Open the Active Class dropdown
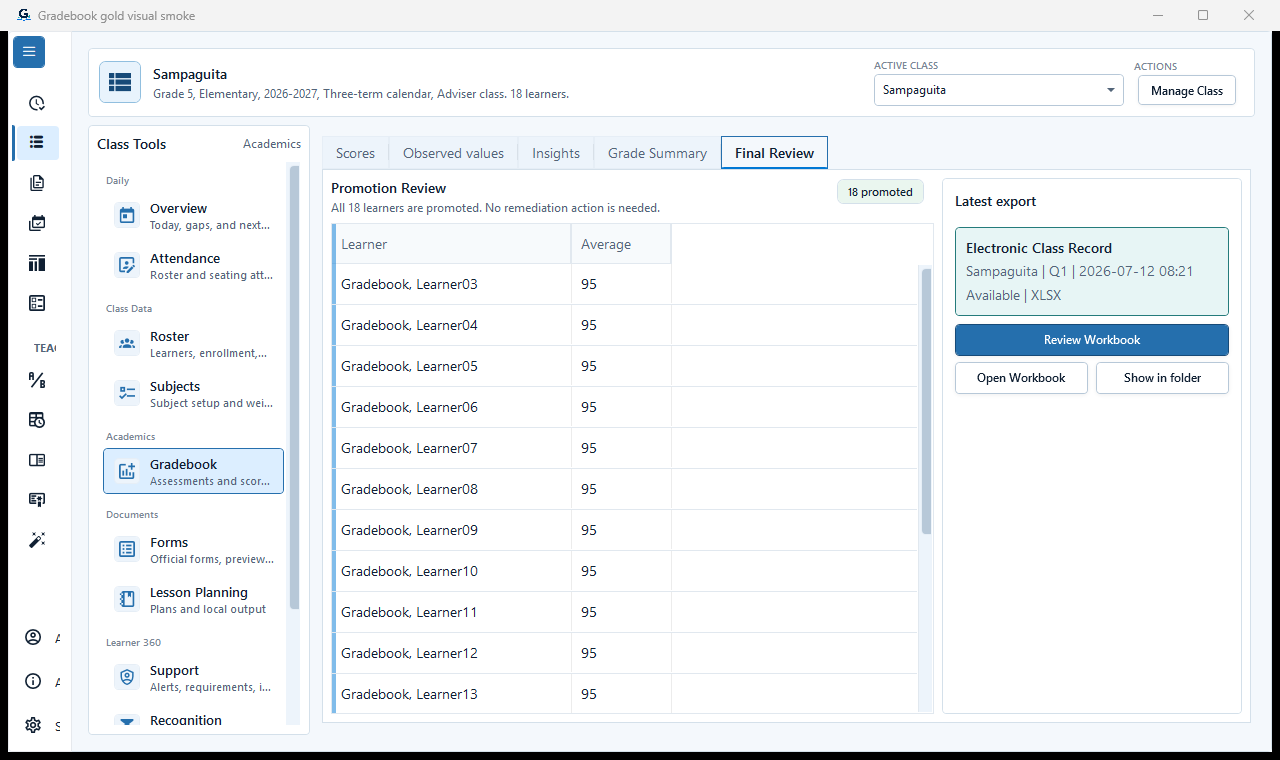Image resolution: width=1280 pixels, height=760 pixels. (998, 90)
